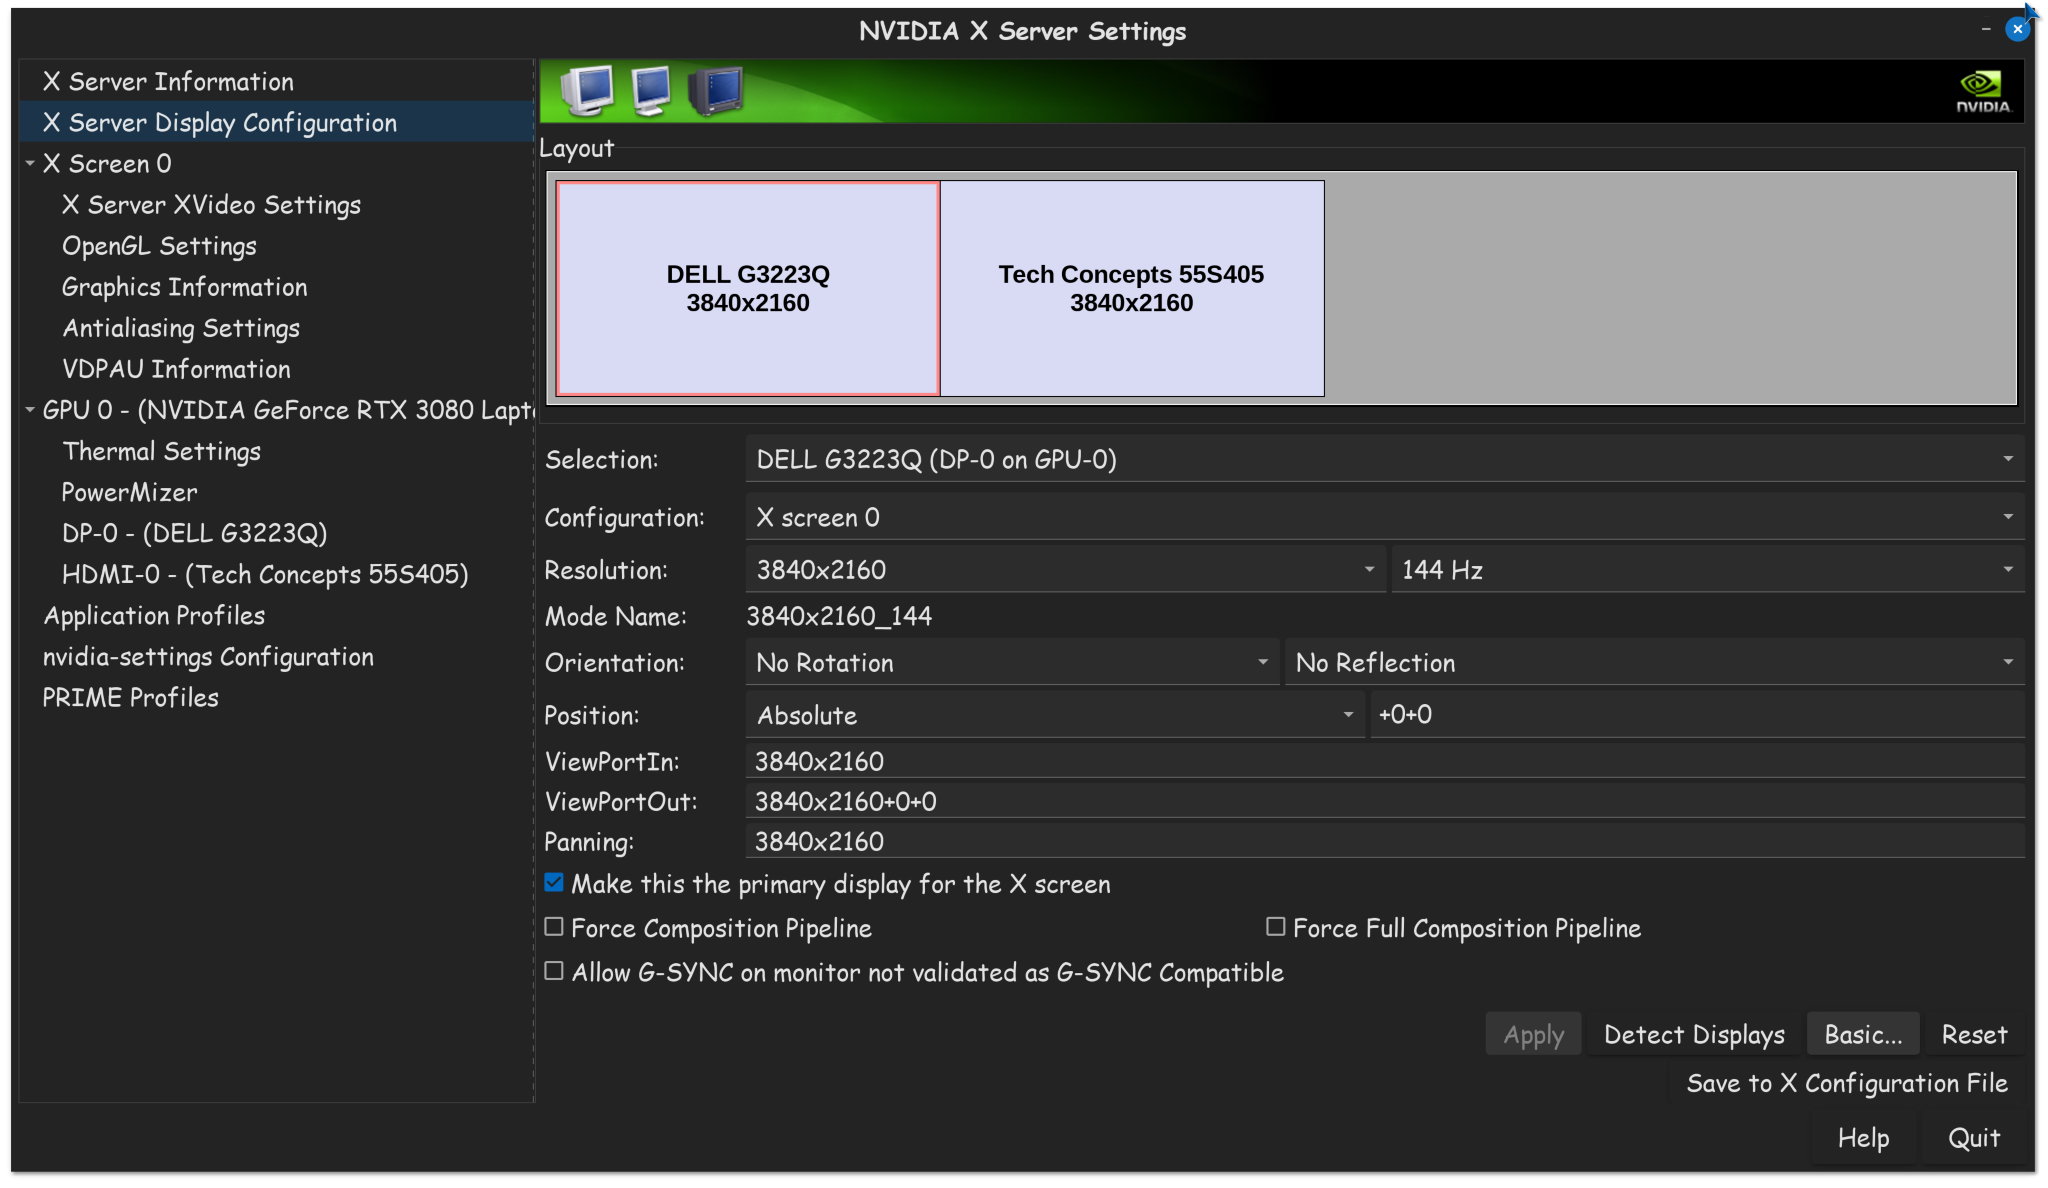The width and height of the screenshot is (2048, 1188).
Task: Allow G-SYNC on non-validated monitor
Action: click(x=554, y=971)
